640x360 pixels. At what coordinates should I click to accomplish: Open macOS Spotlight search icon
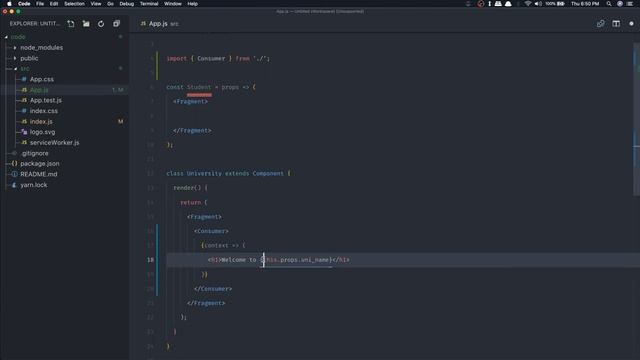(x=609, y=4)
